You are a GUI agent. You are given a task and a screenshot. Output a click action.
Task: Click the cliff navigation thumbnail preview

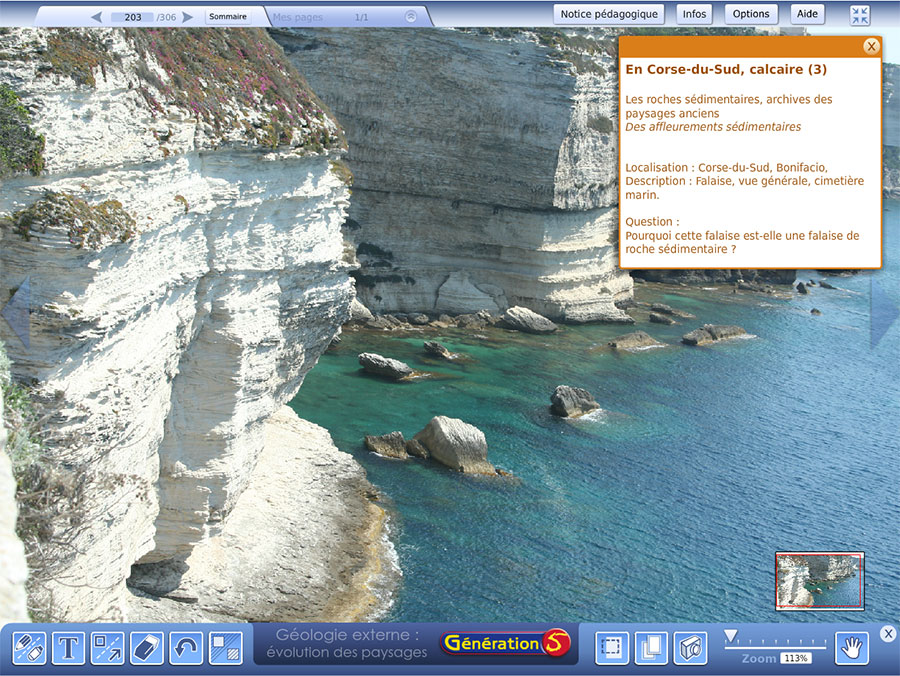point(819,581)
